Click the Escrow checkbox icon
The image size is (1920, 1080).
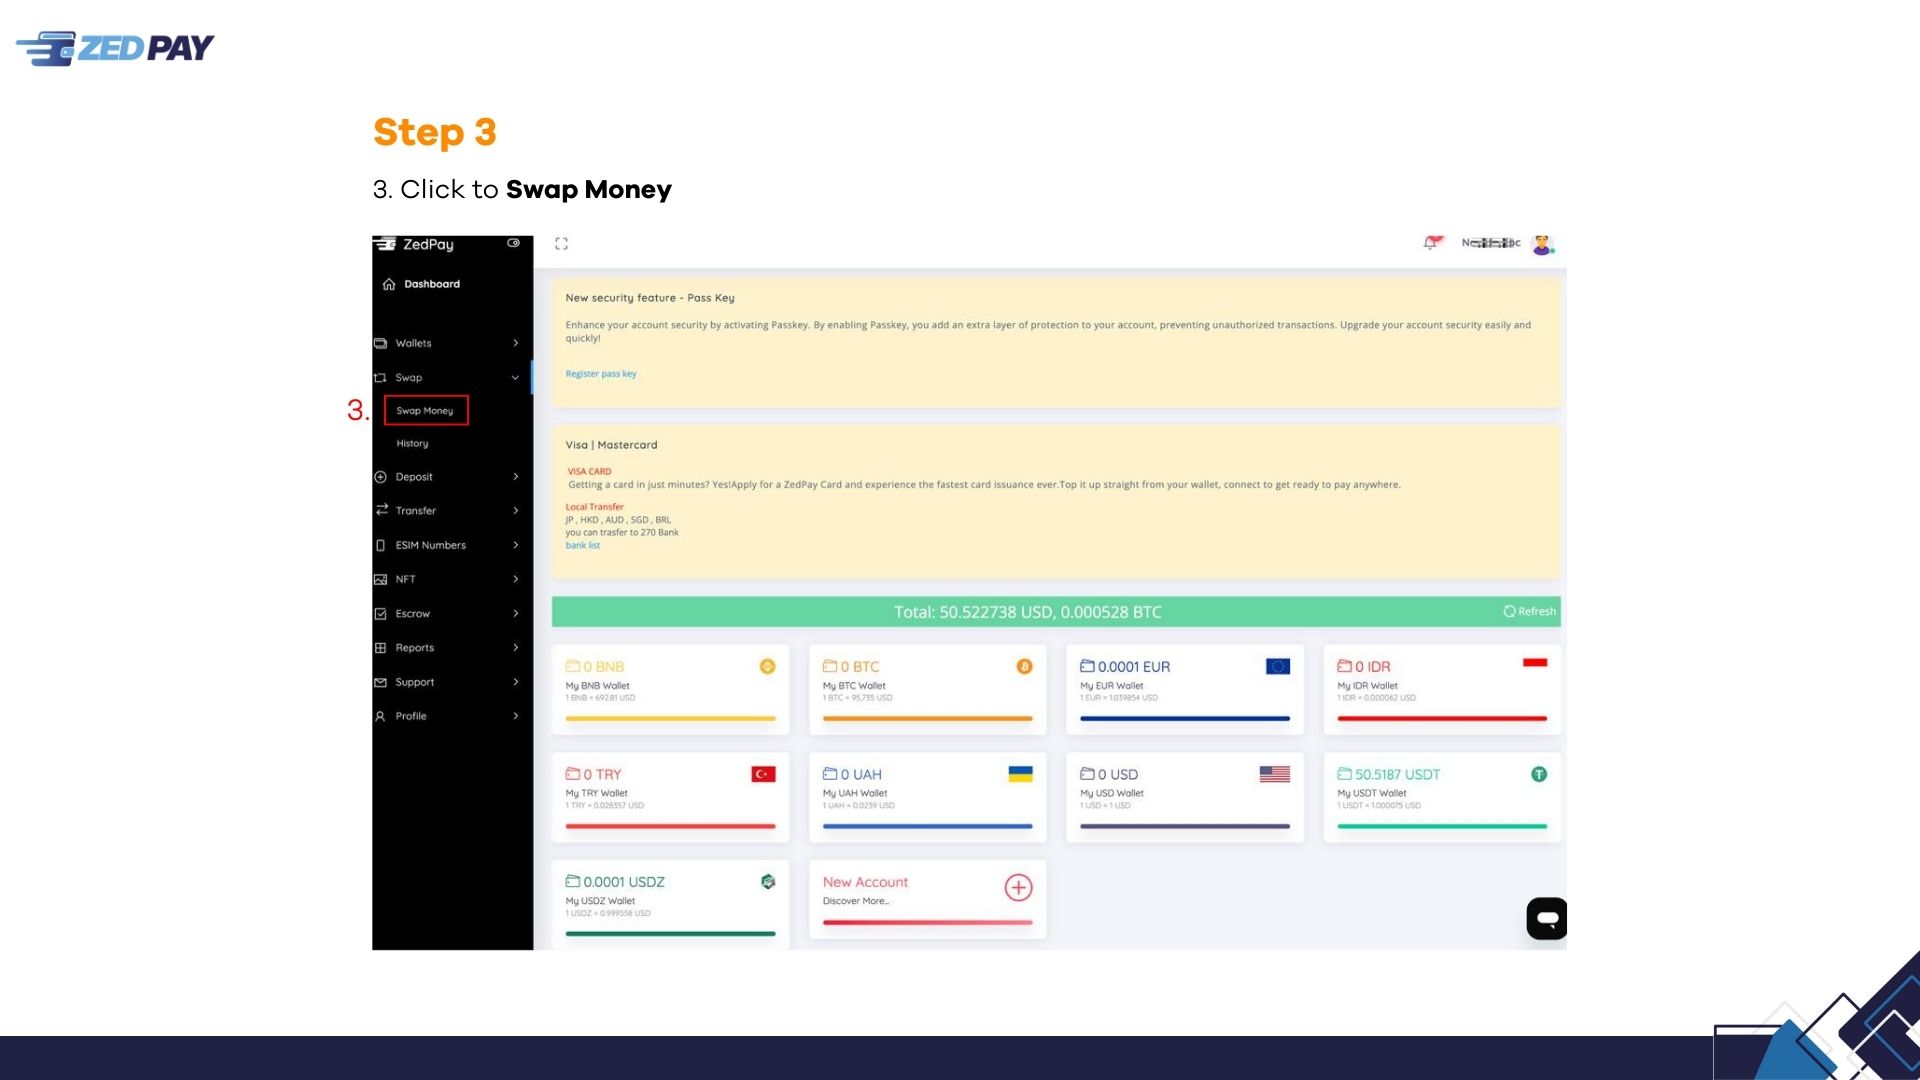(380, 614)
